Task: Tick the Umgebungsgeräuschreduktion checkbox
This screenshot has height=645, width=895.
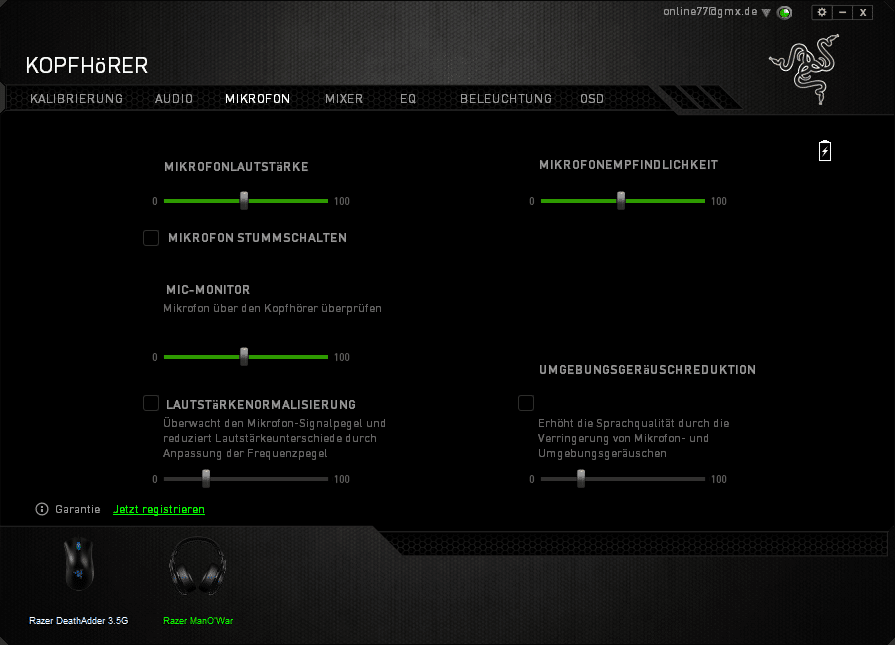Action: 526,403
